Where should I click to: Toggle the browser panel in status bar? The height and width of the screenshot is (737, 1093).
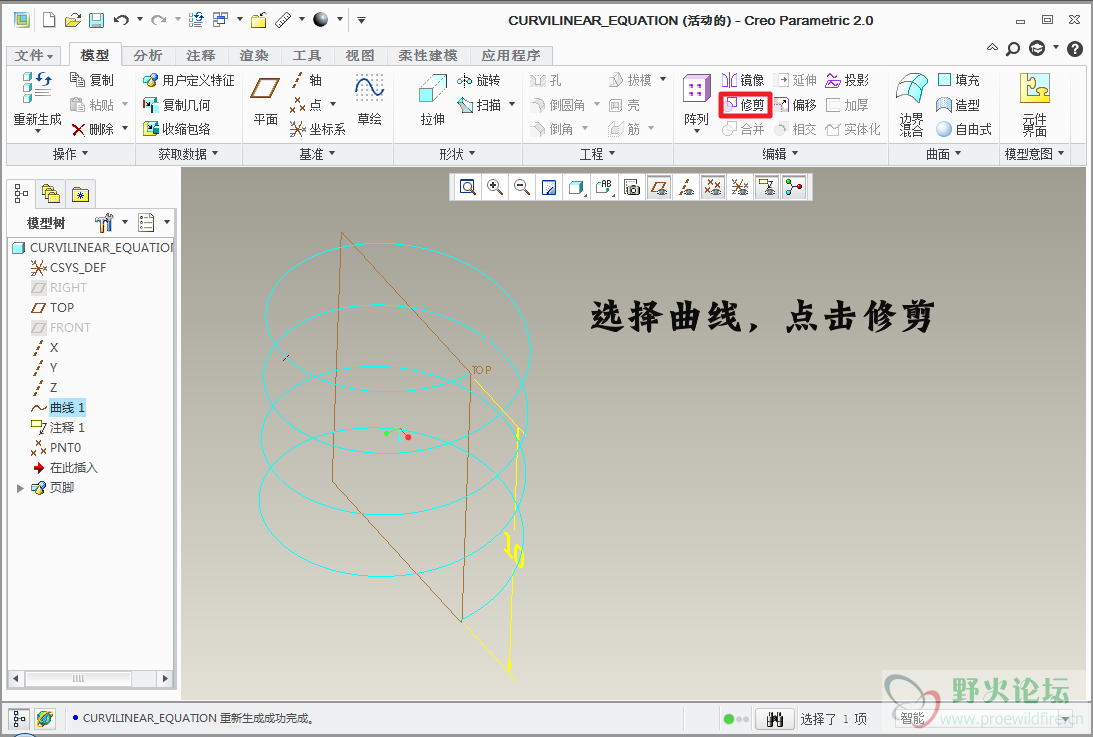tap(45, 718)
